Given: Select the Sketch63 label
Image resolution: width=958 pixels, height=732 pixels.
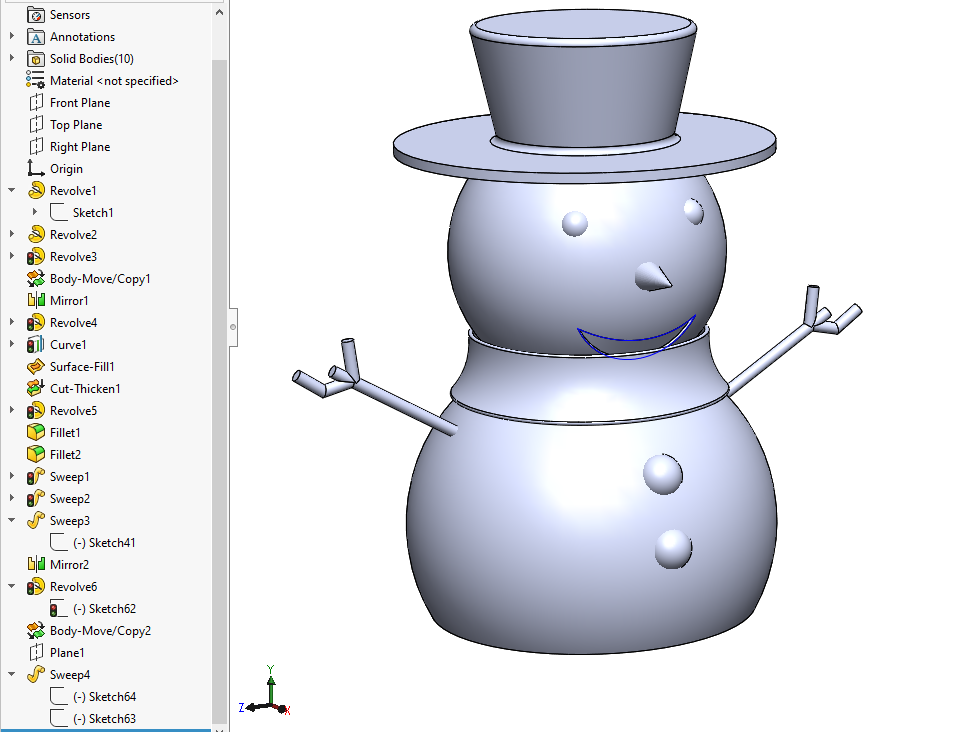Looking at the screenshot, I should click(104, 719).
